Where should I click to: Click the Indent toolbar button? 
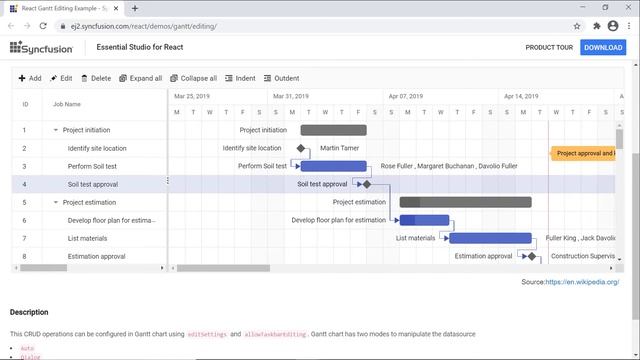(240, 78)
